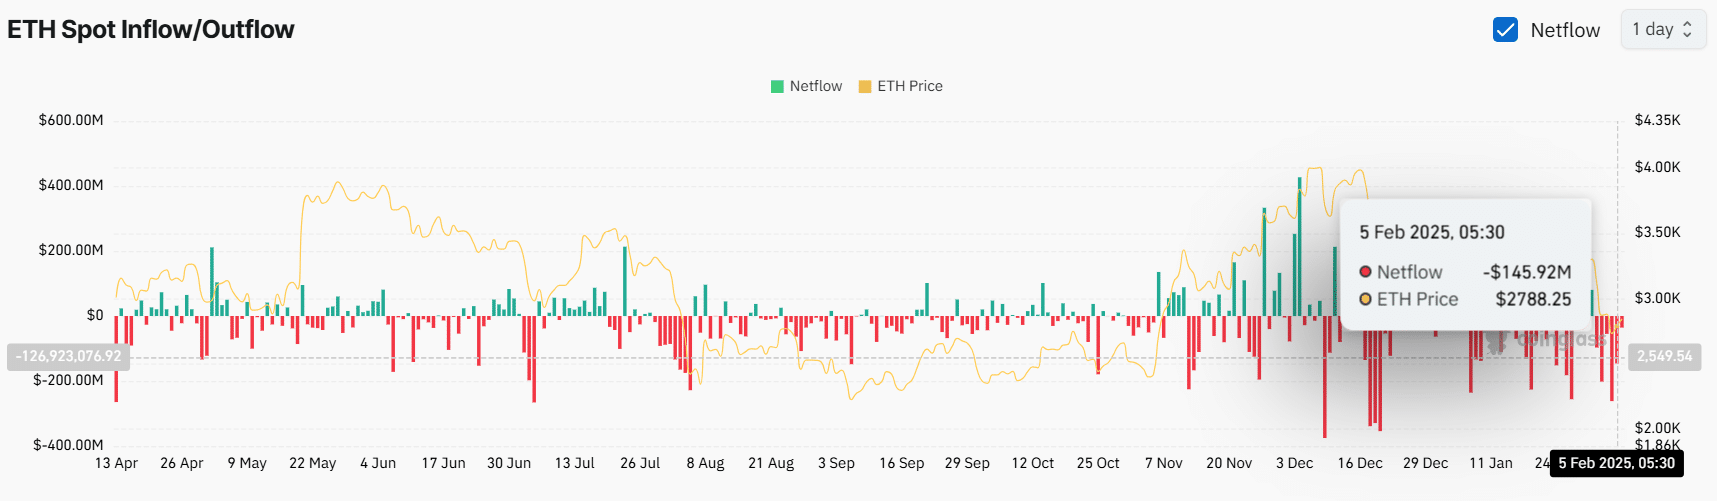Click the "3 Dec" x-axis date label
Screen dimensions: 1717x501
[1294, 463]
